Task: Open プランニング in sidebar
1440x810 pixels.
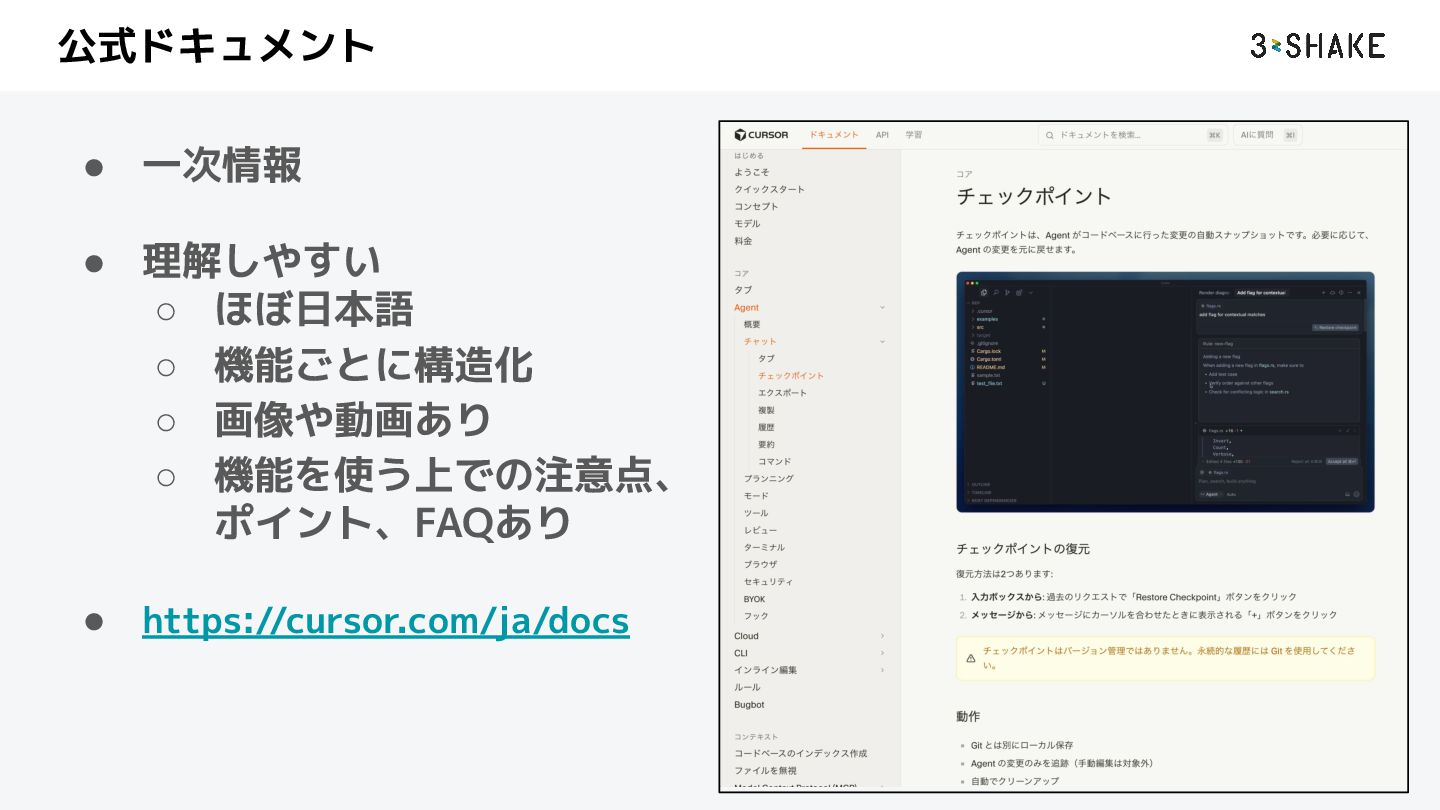Action: click(x=768, y=478)
